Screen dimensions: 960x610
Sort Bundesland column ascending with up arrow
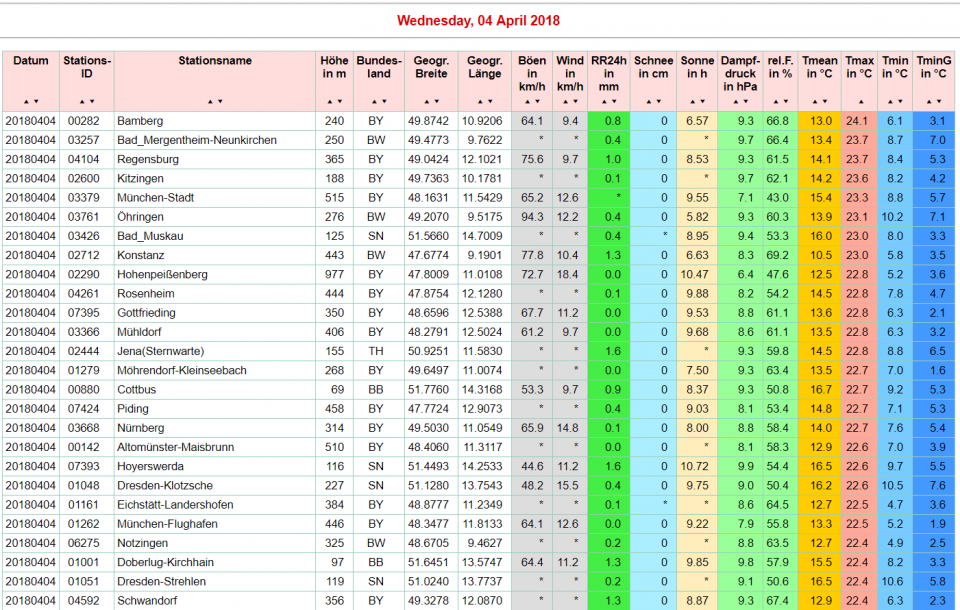[x=374, y=101]
